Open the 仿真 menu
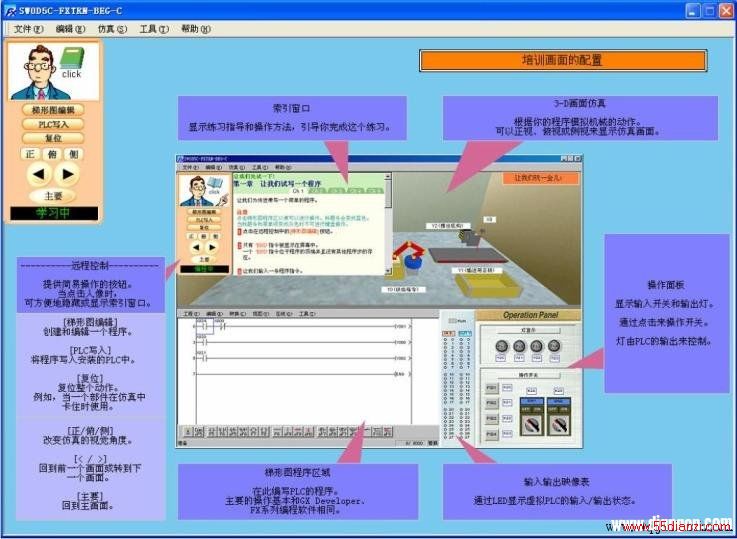 pos(112,29)
